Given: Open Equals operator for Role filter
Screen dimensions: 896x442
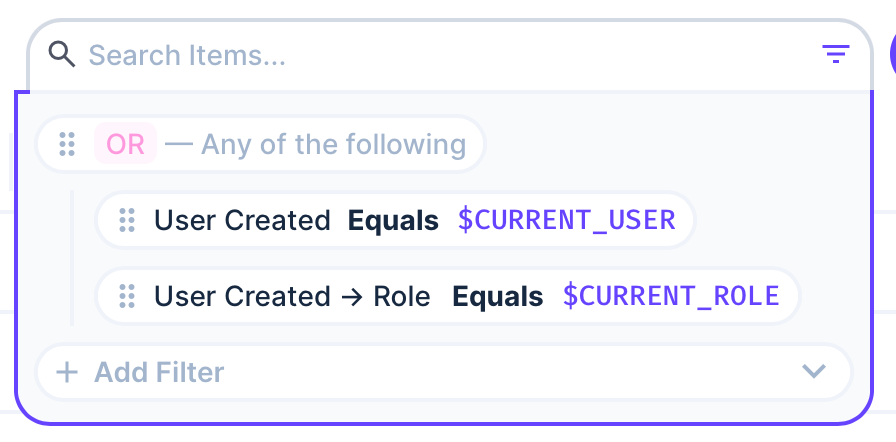Looking at the screenshot, I should [x=498, y=296].
